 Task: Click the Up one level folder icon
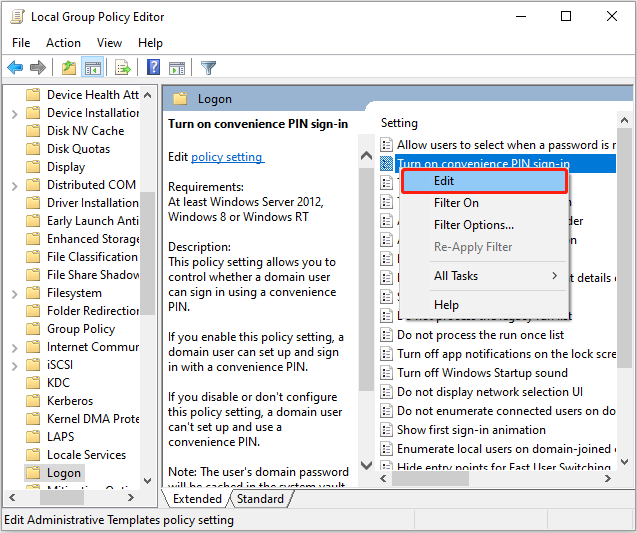pyautogui.click(x=69, y=67)
